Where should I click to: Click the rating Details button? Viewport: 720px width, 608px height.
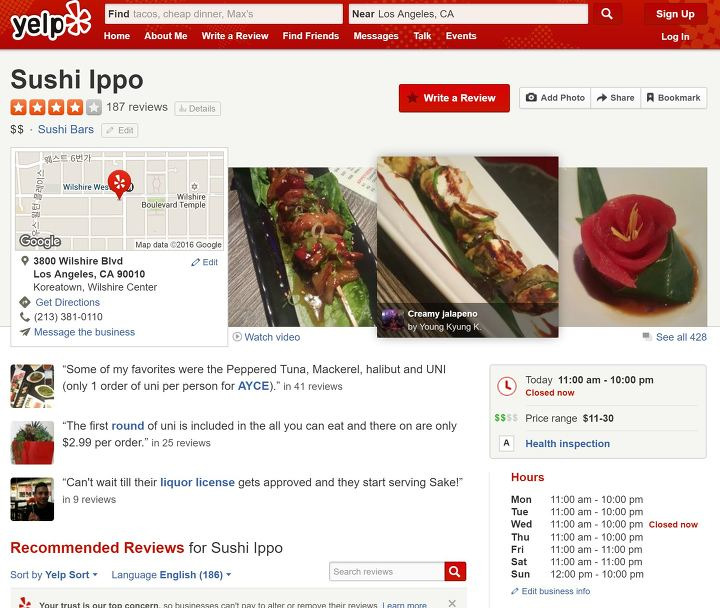coord(197,108)
